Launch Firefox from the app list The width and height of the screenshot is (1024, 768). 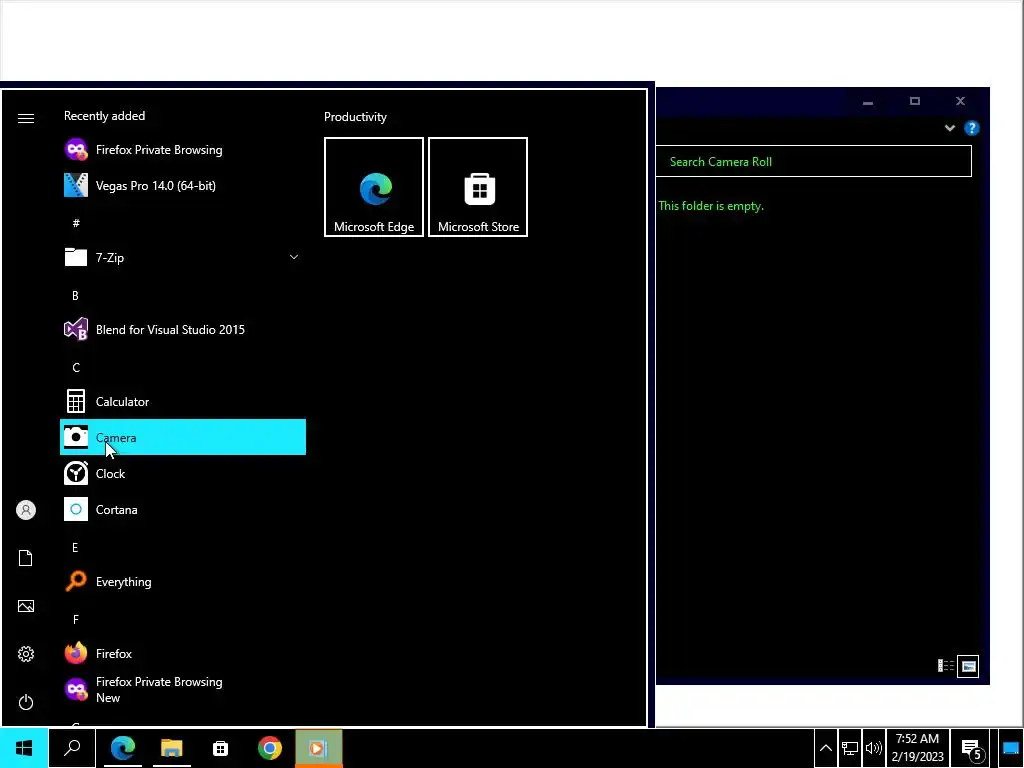pos(183,653)
